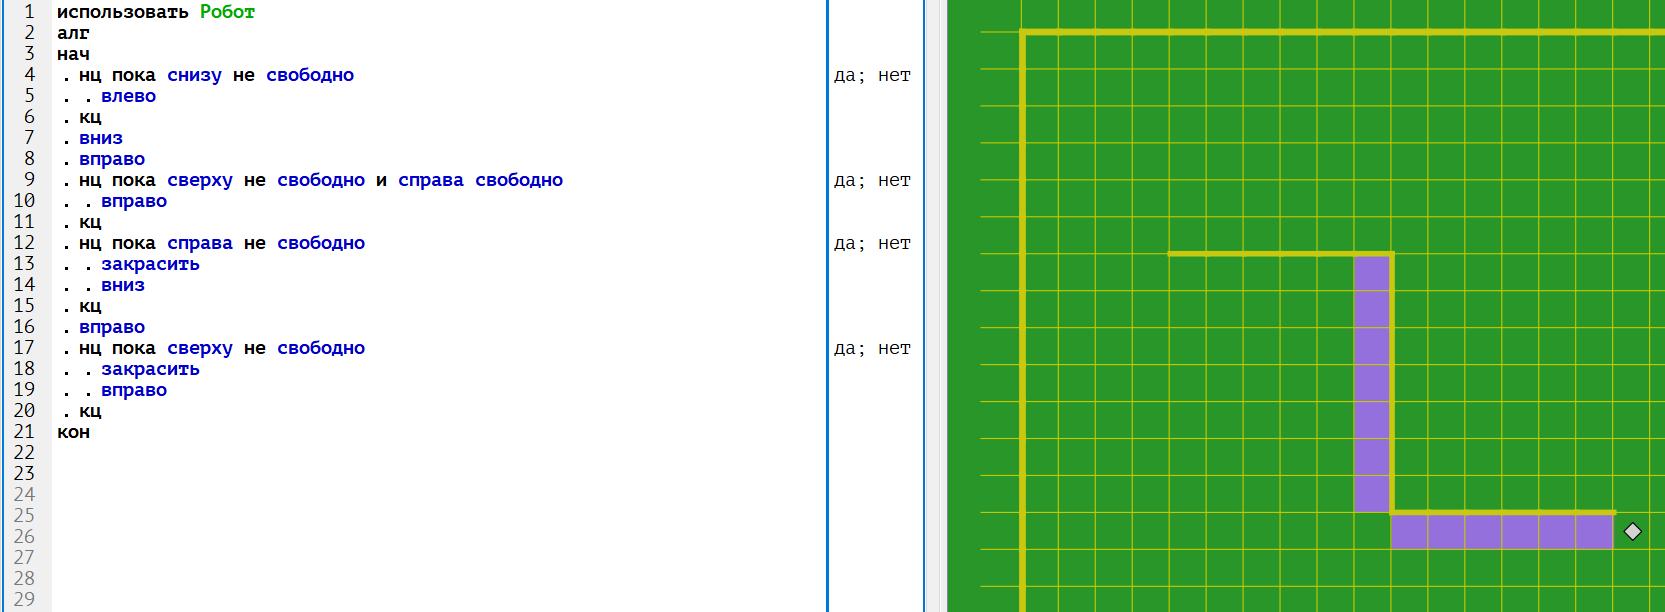Click the green word Робот on line 1
The image size is (1665, 612).
(227, 12)
